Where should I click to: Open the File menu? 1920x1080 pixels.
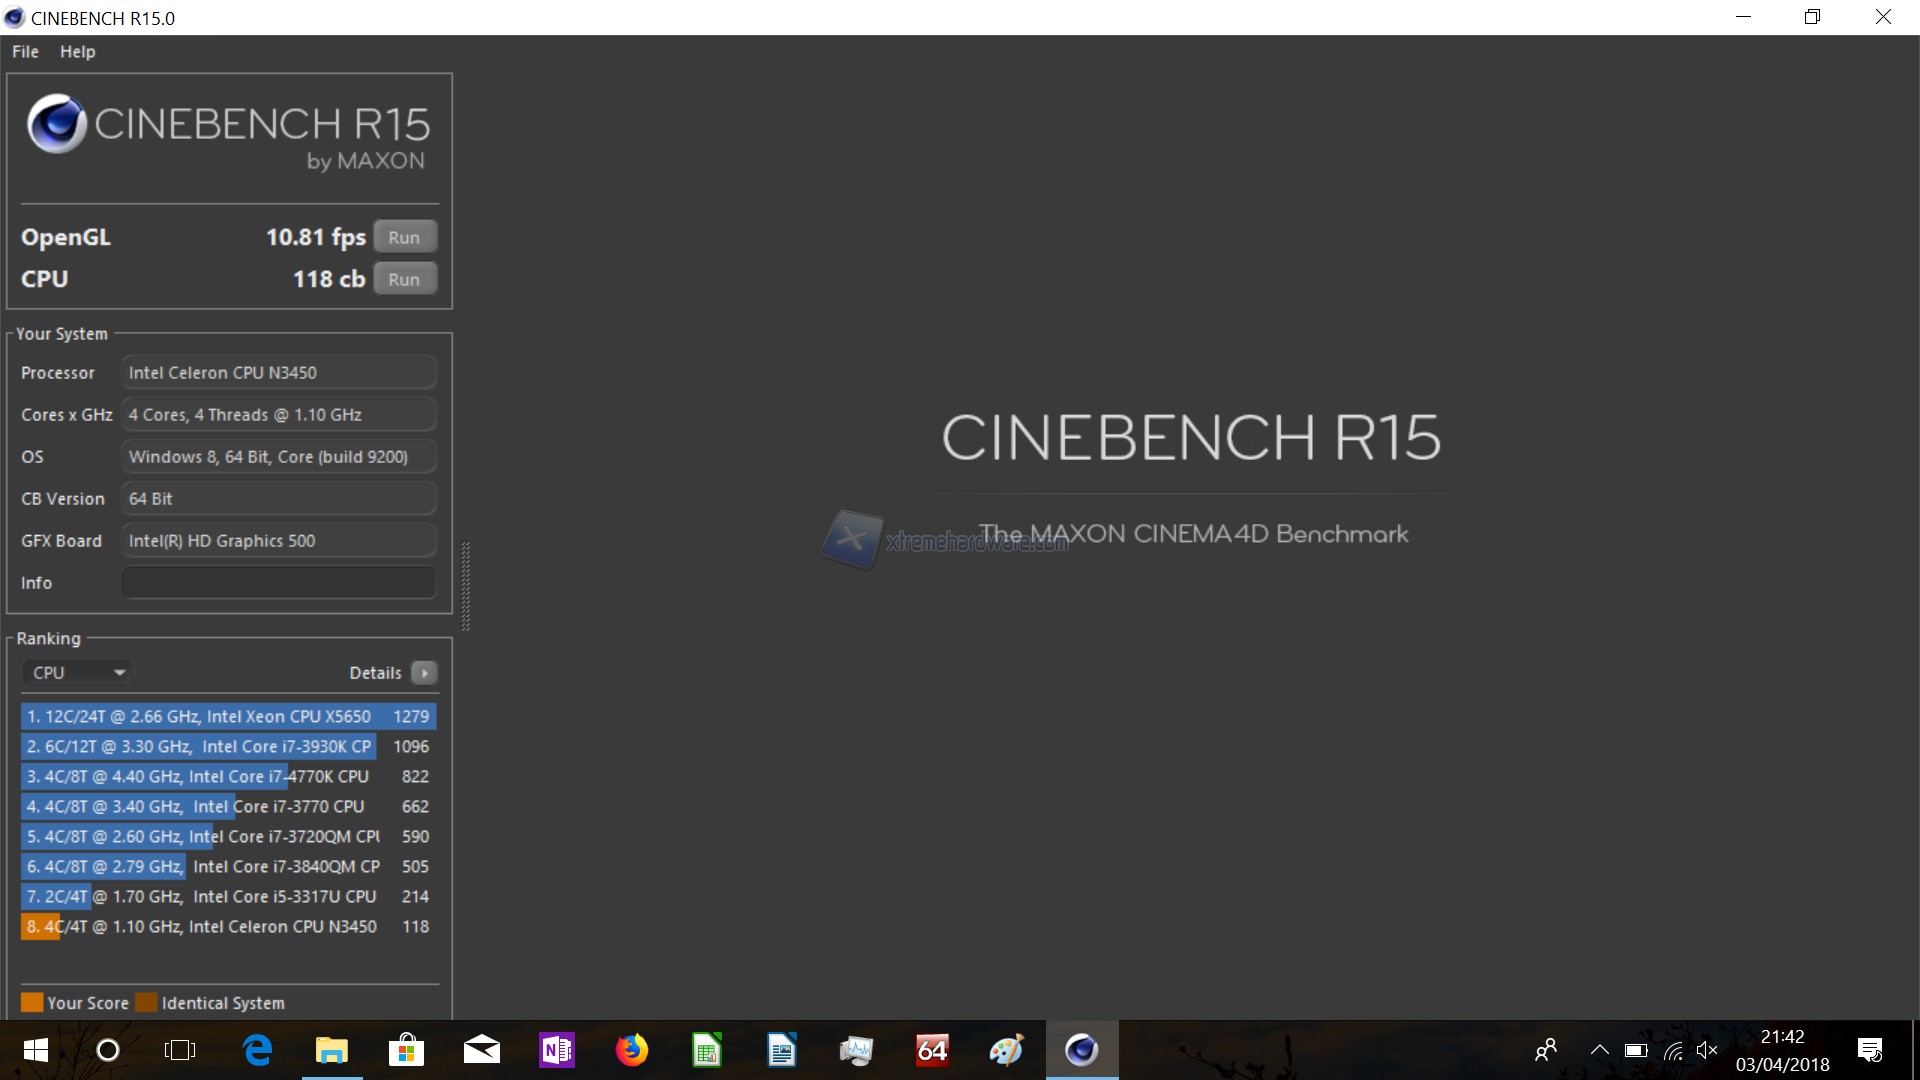coord(24,51)
